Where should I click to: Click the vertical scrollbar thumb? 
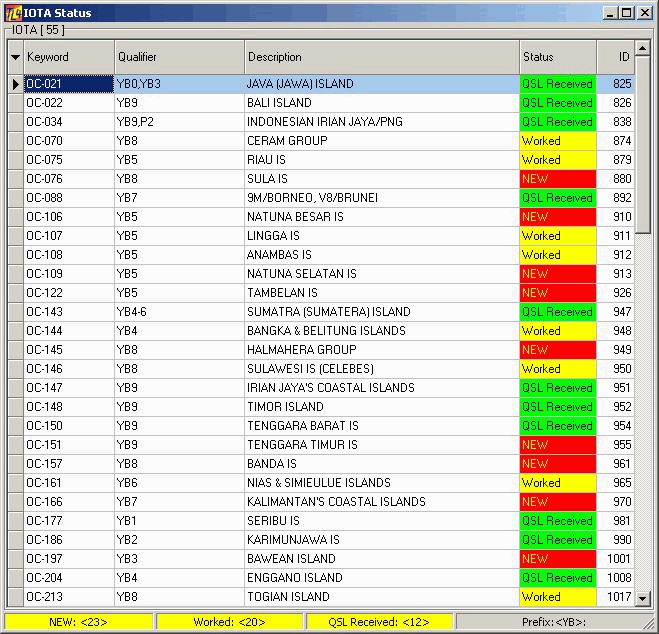coord(642,145)
